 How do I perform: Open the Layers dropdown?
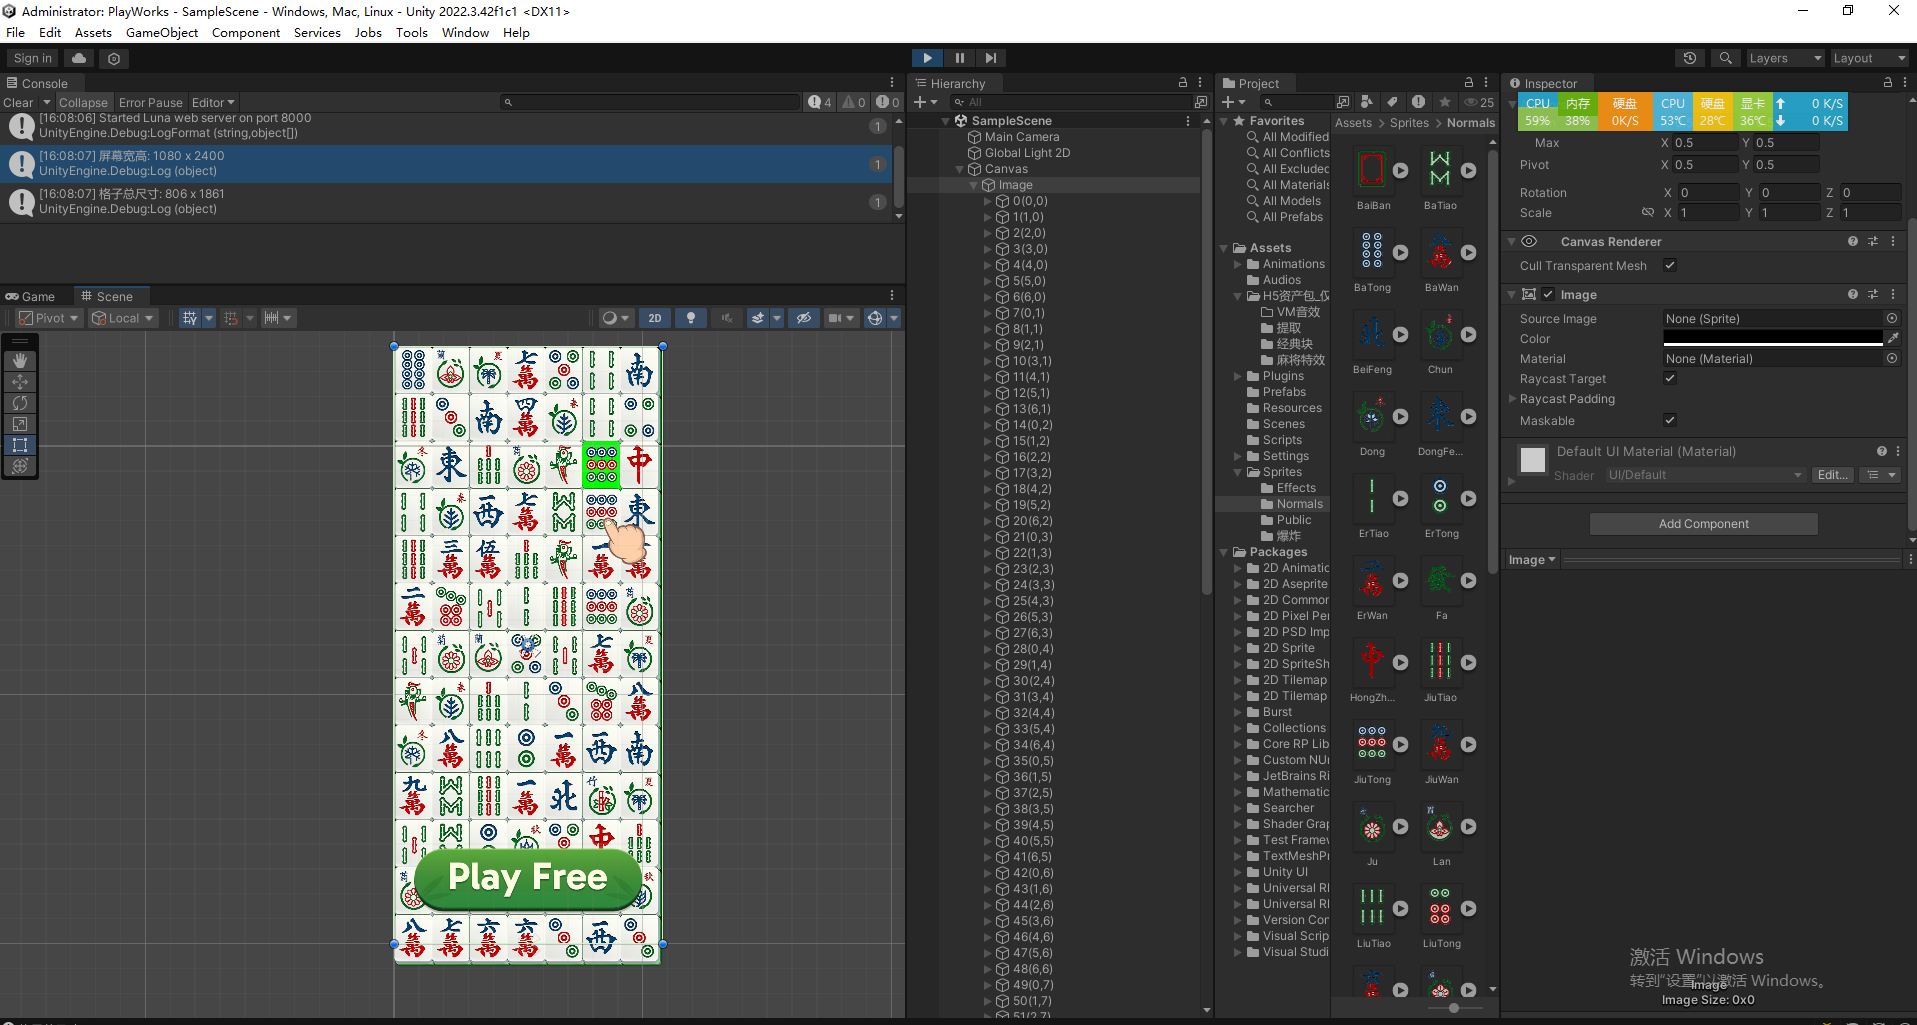[1784, 58]
